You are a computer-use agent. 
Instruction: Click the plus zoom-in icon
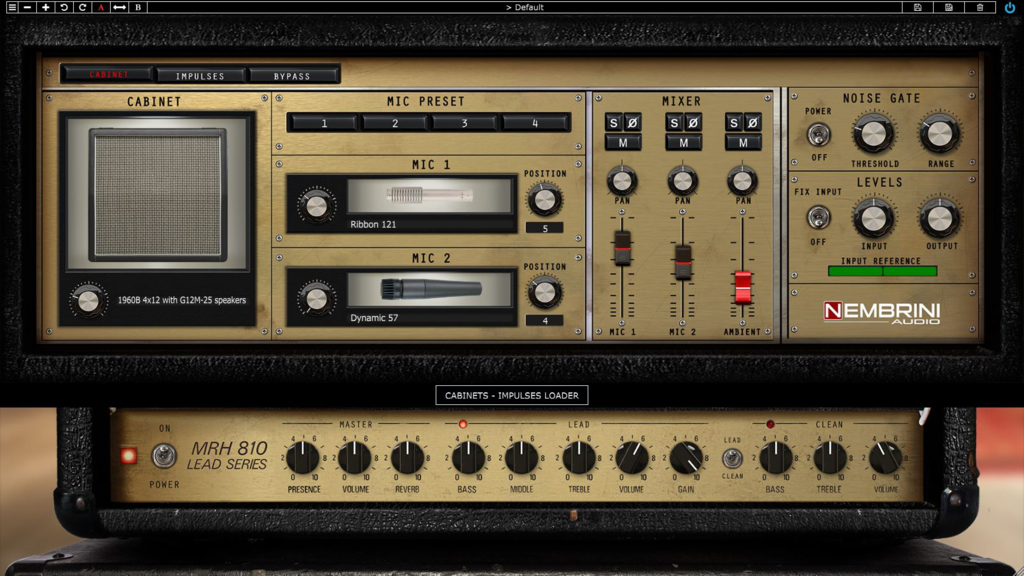click(x=46, y=7)
